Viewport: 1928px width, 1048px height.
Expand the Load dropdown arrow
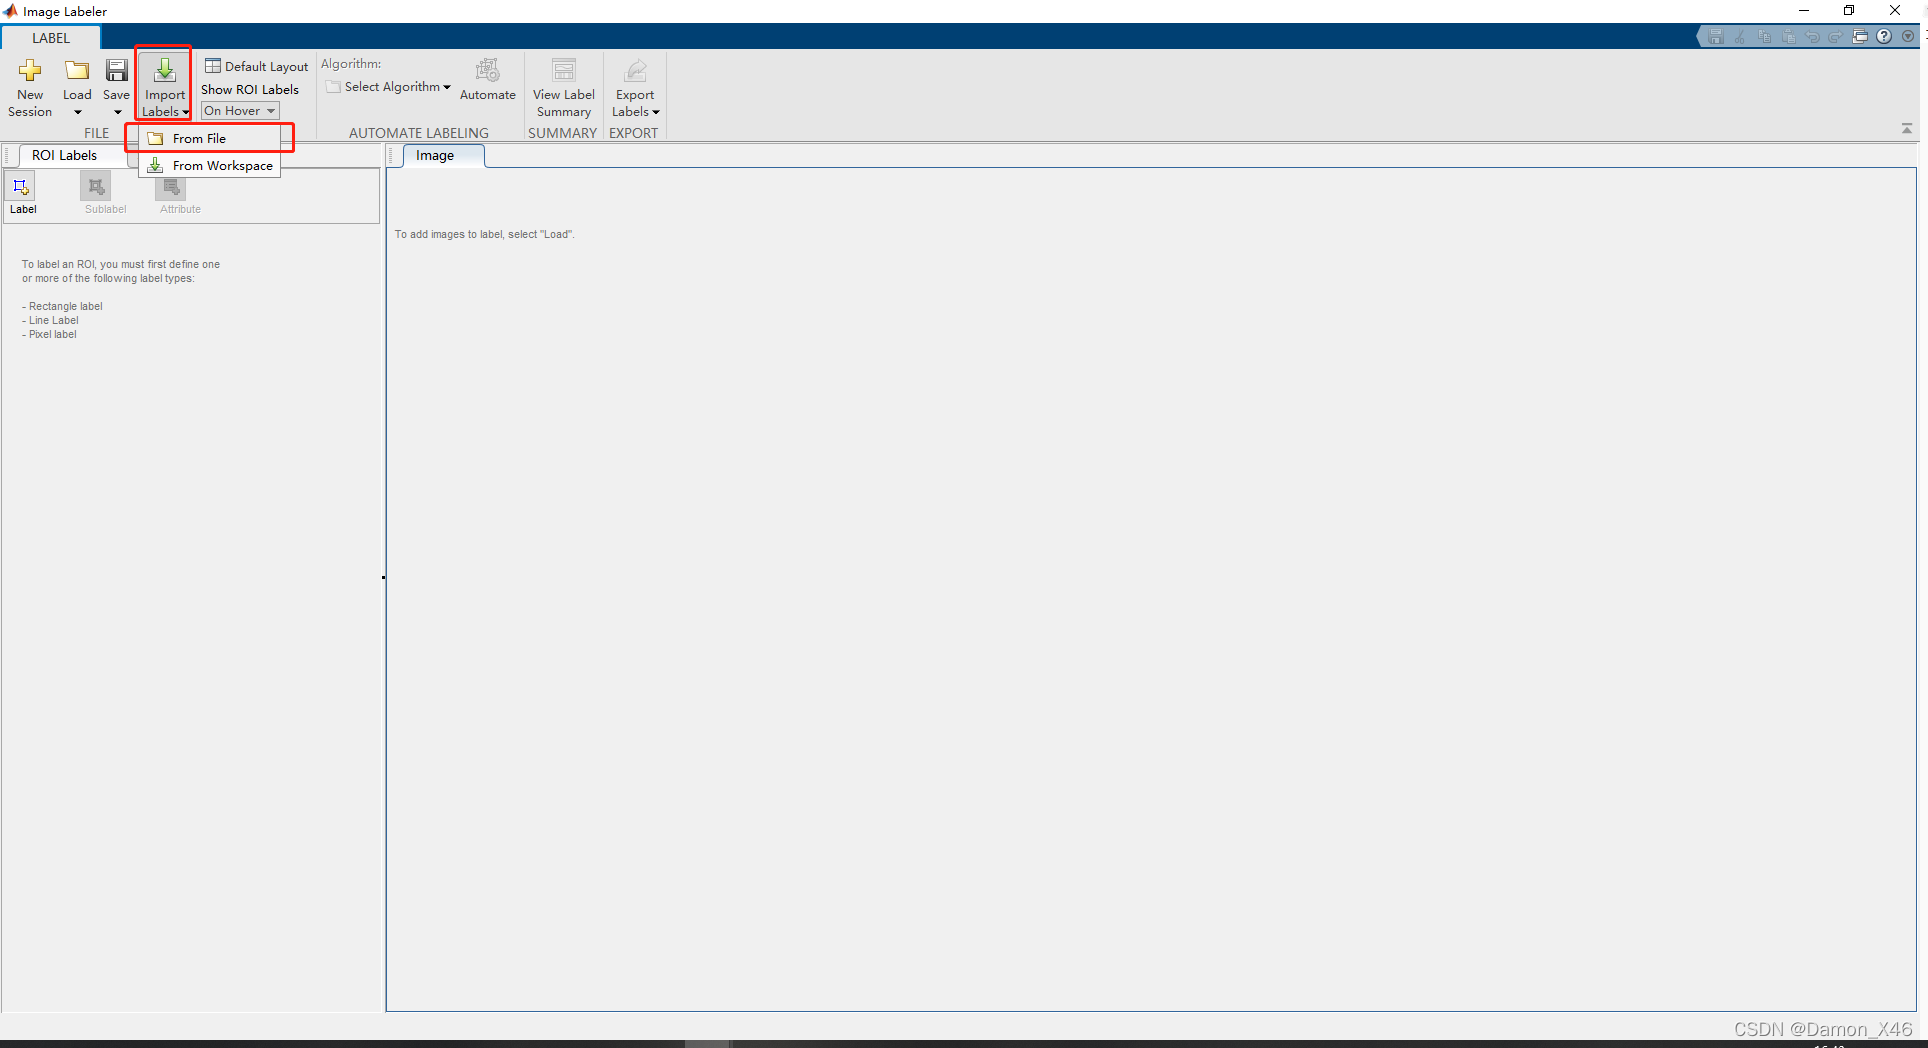tap(77, 112)
